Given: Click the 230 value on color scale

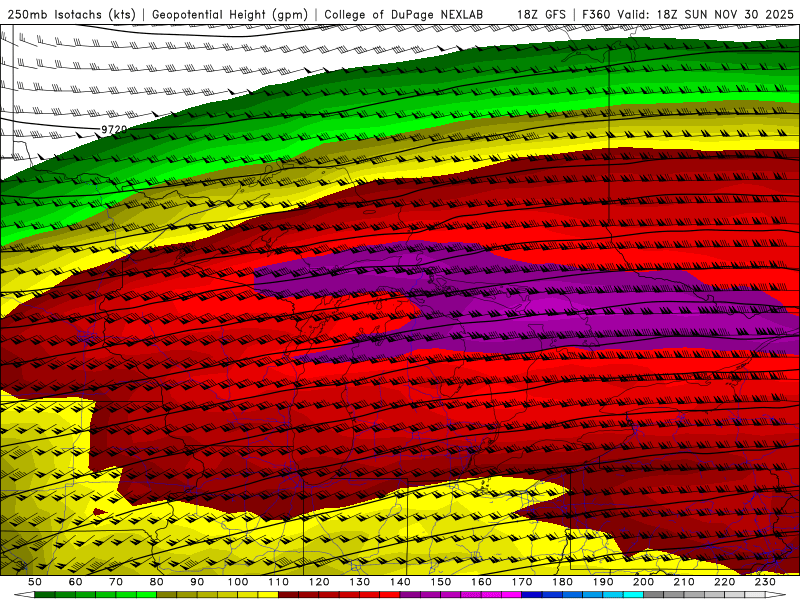Looking at the screenshot, I should coord(765,582).
